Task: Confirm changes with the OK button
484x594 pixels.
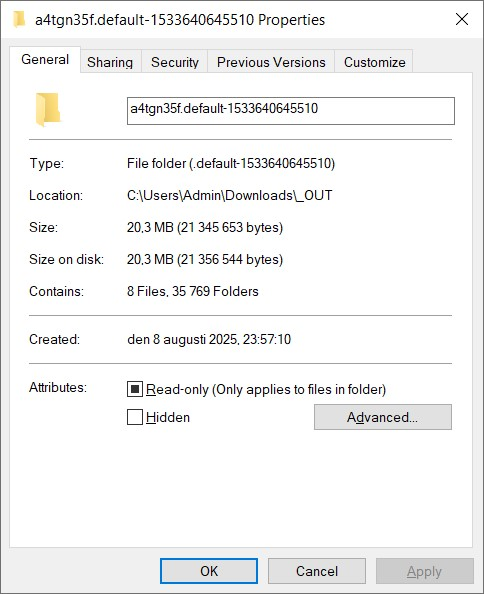Action: [x=209, y=571]
